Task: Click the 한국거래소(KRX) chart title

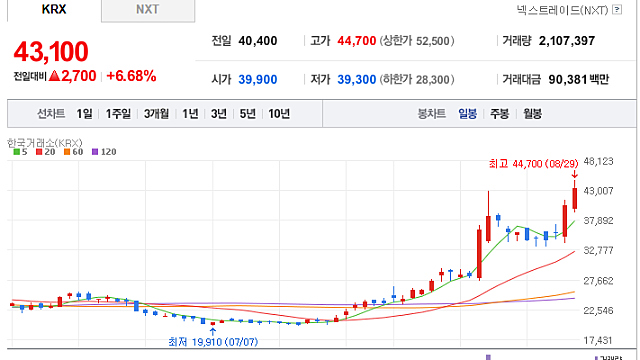Action: pos(44,143)
